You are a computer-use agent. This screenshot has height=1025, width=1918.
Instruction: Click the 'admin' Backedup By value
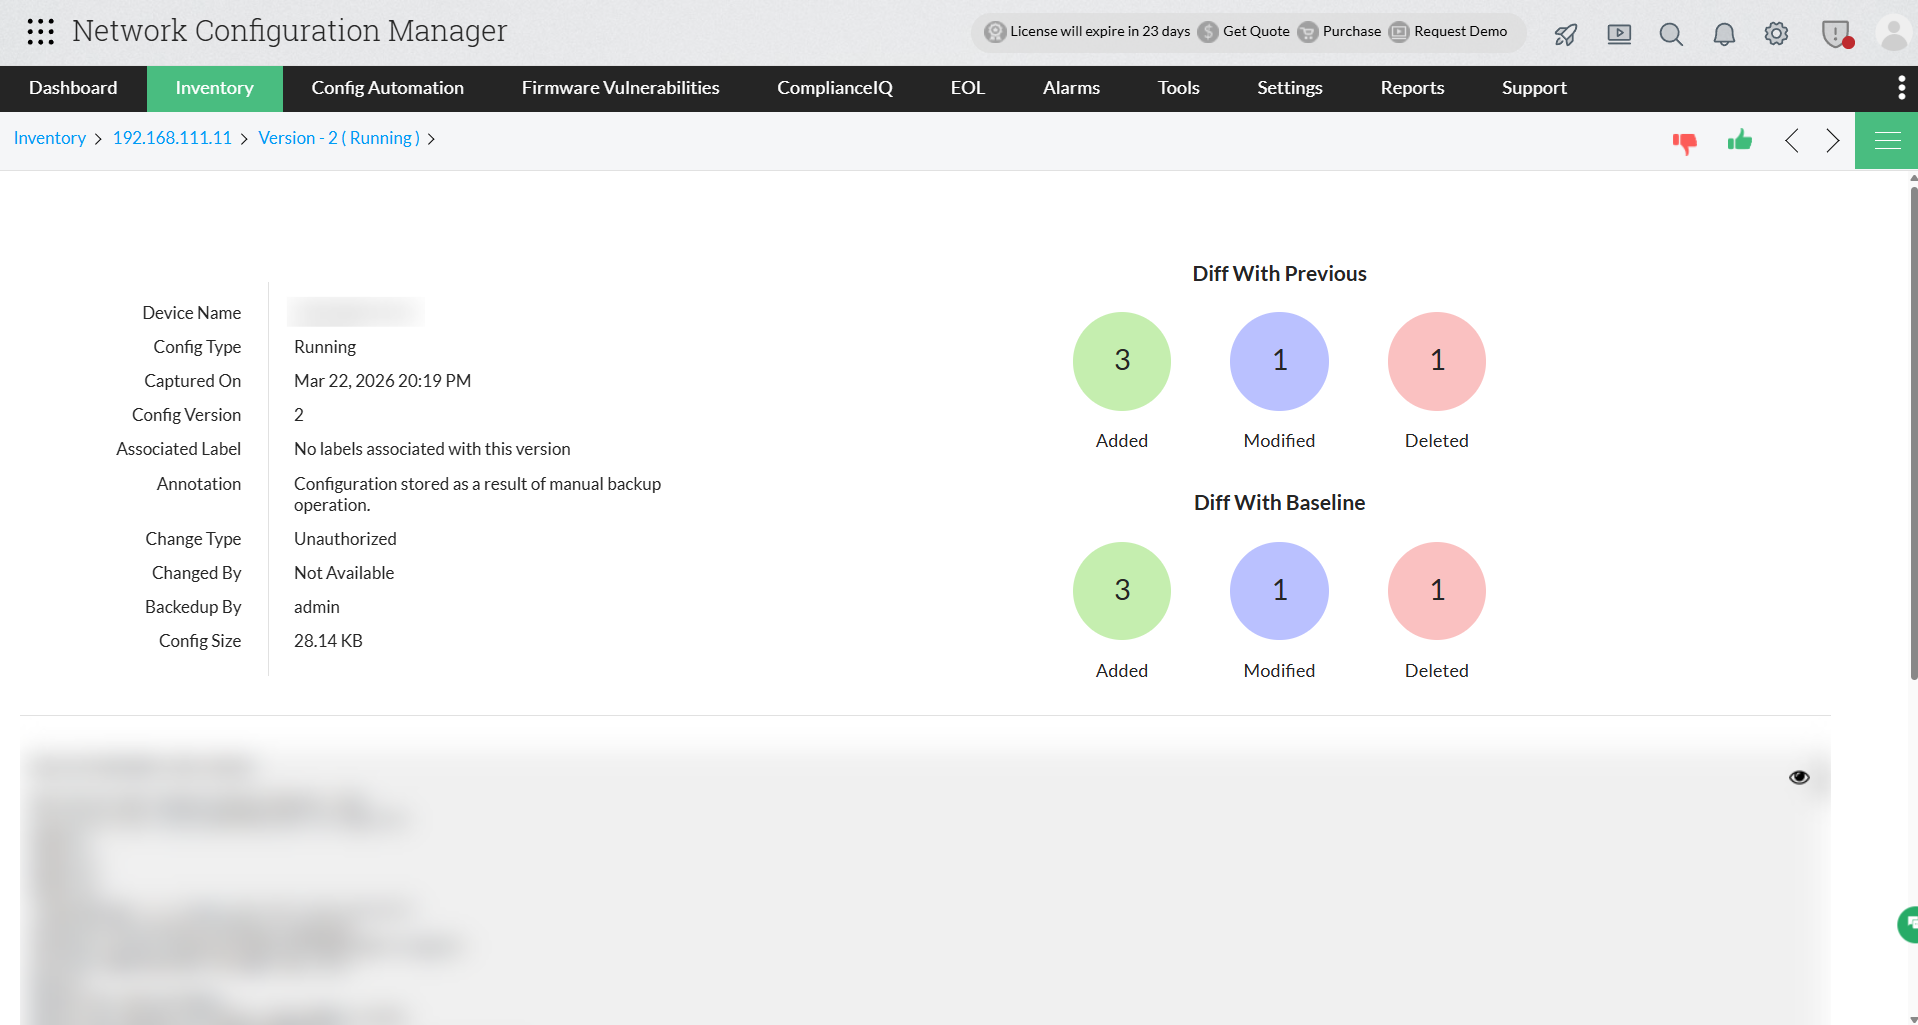pyautogui.click(x=317, y=607)
